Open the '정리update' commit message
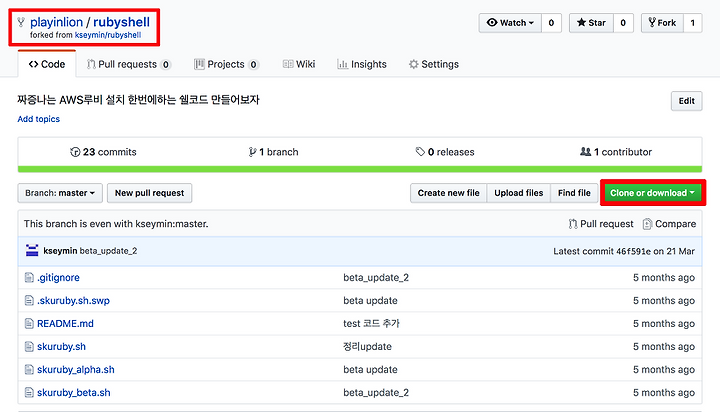 pos(367,346)
